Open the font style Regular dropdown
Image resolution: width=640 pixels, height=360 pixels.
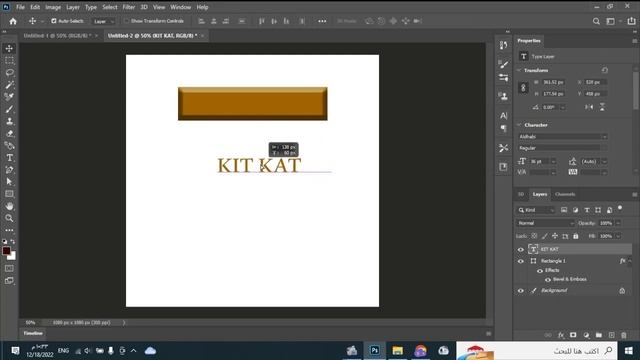[x=562, y=148]
